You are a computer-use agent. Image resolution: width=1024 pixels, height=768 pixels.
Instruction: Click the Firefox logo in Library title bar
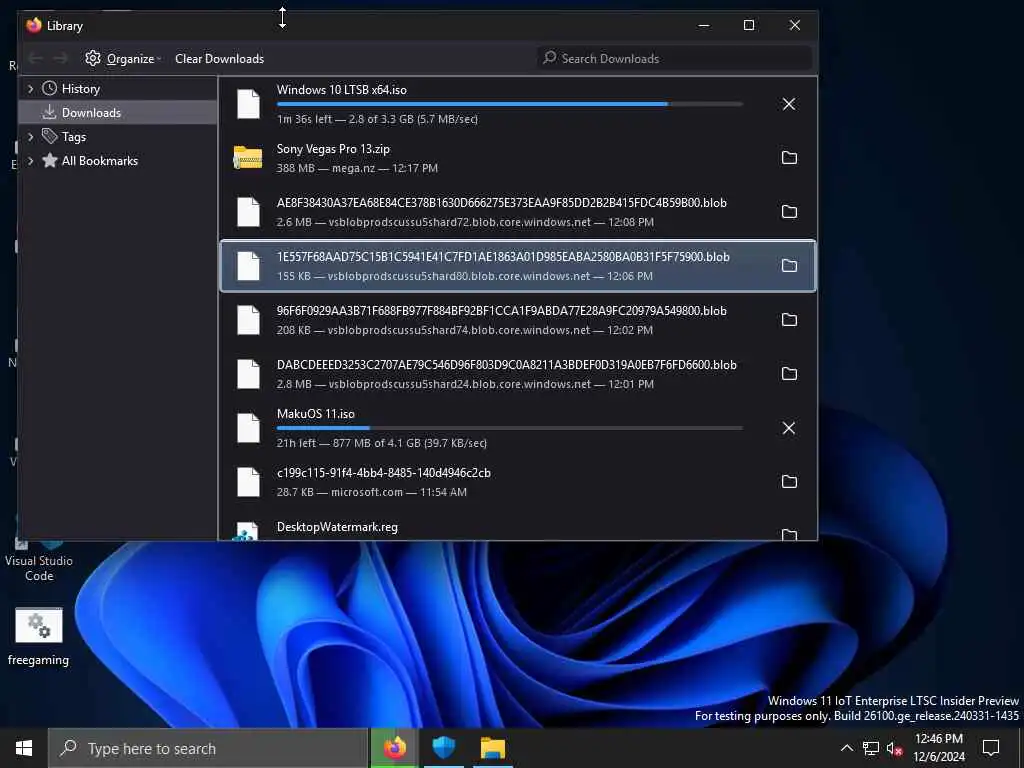pos(34,25)
